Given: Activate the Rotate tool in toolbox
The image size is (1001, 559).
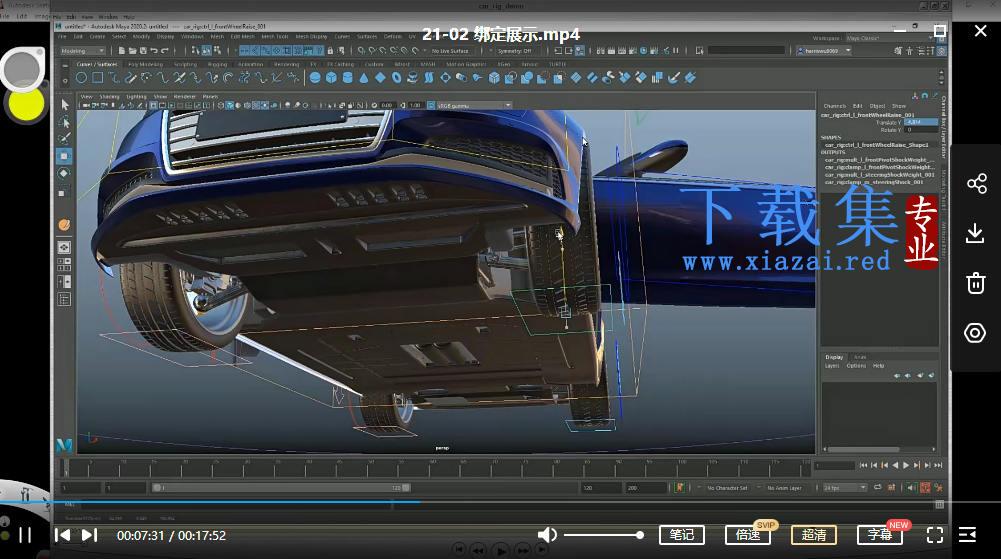Looking at the screenshot, I should pyautogui.click(x=64, y=173).
